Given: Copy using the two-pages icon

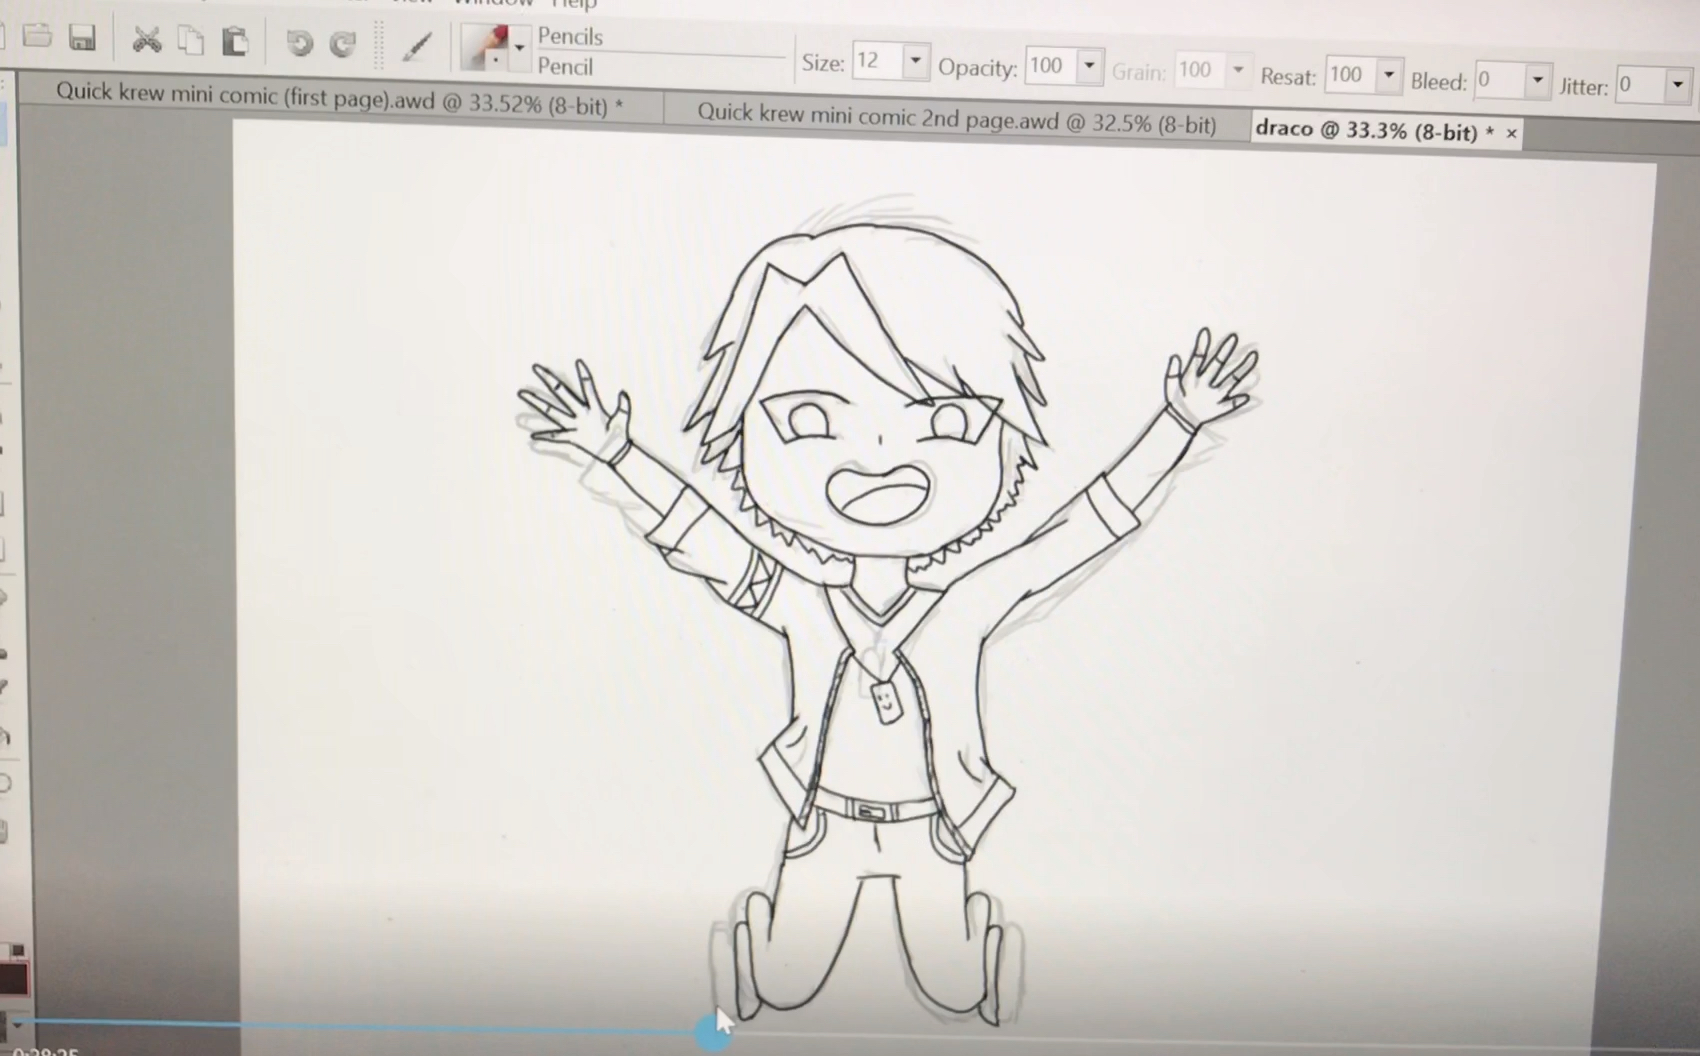Looking at the screenshot, I should coord(190,41).
